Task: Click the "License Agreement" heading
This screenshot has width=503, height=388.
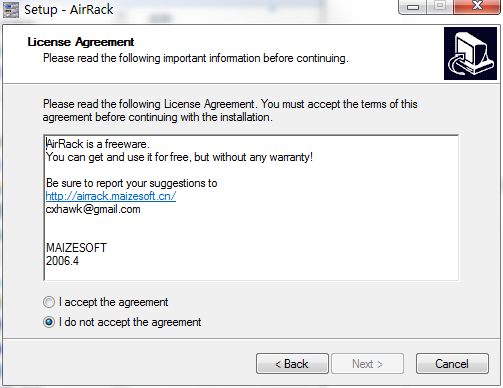Action: tap(81, 42)
